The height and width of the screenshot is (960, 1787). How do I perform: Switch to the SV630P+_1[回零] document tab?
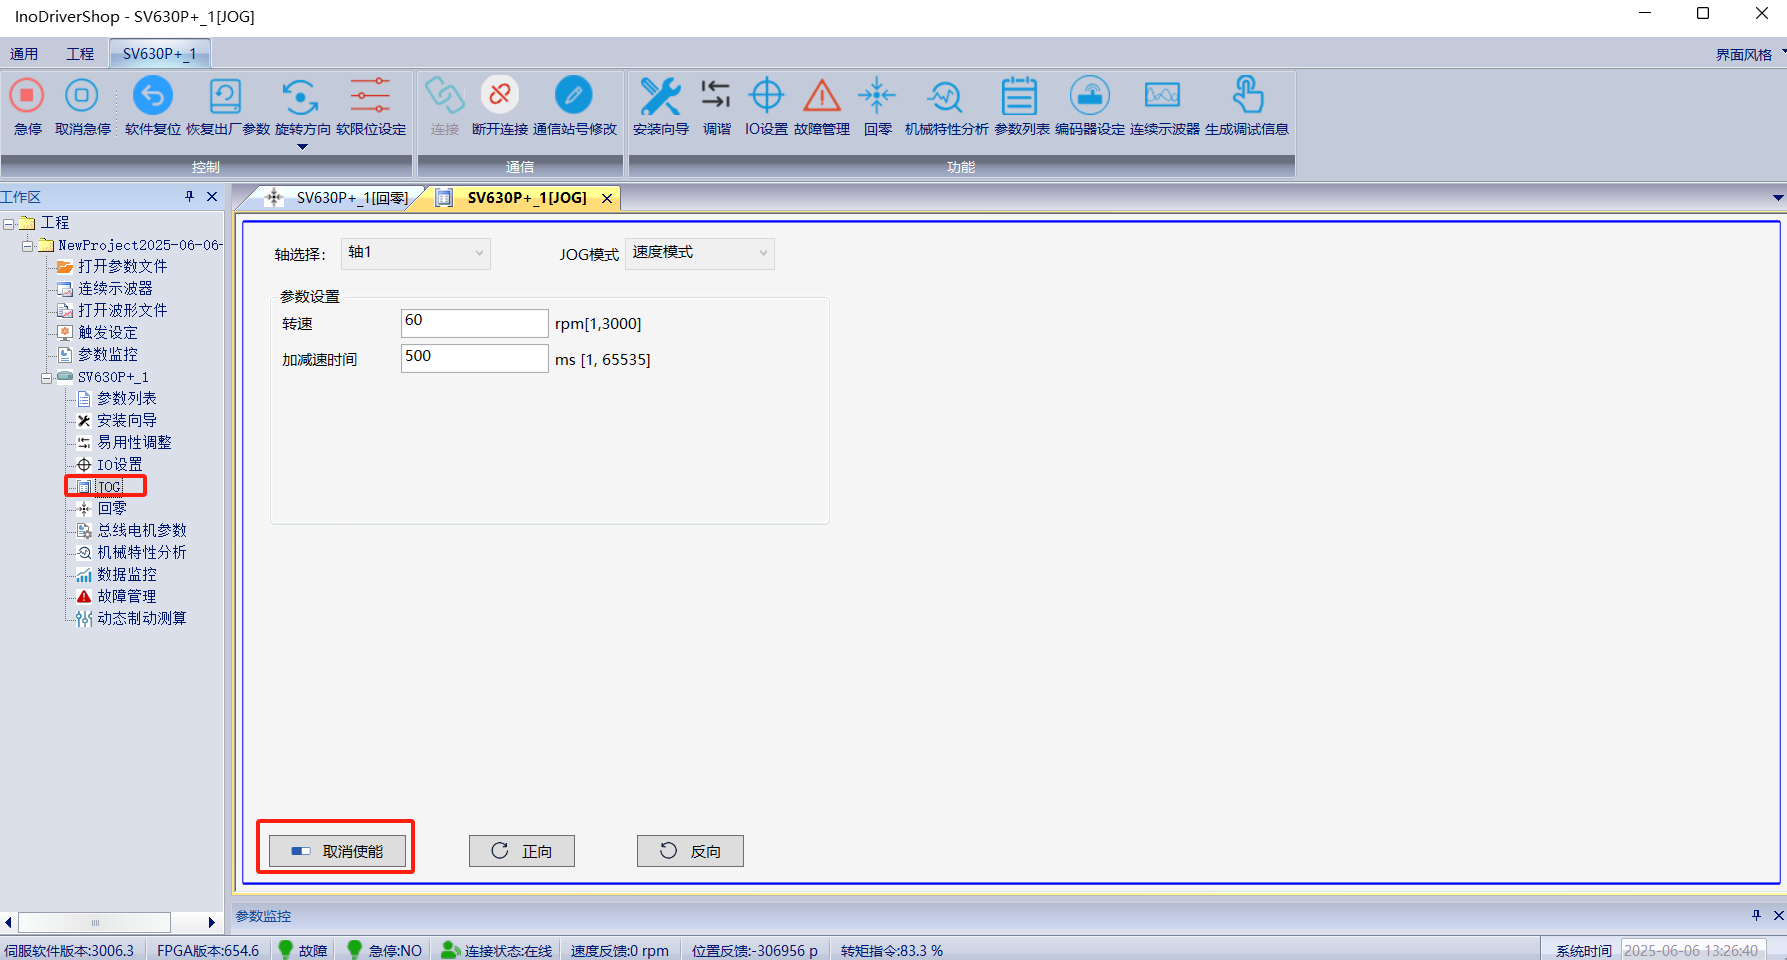[340, 198]
